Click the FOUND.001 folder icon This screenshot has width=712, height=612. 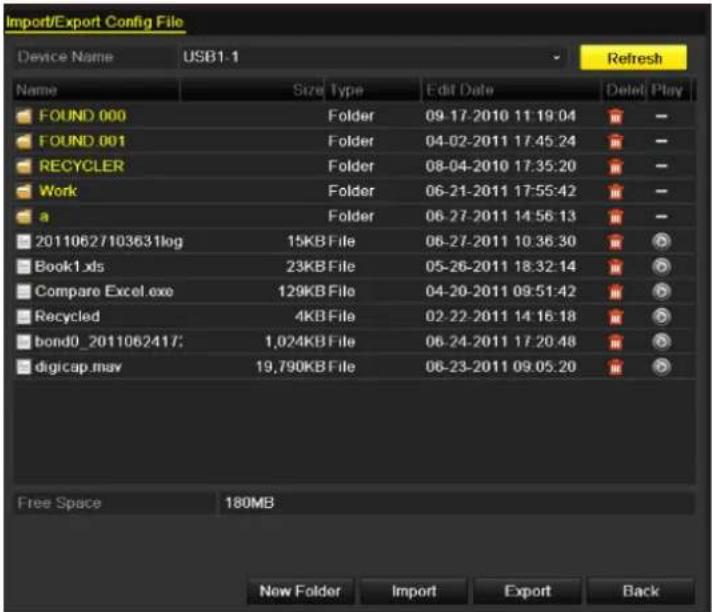click(24, 141)
